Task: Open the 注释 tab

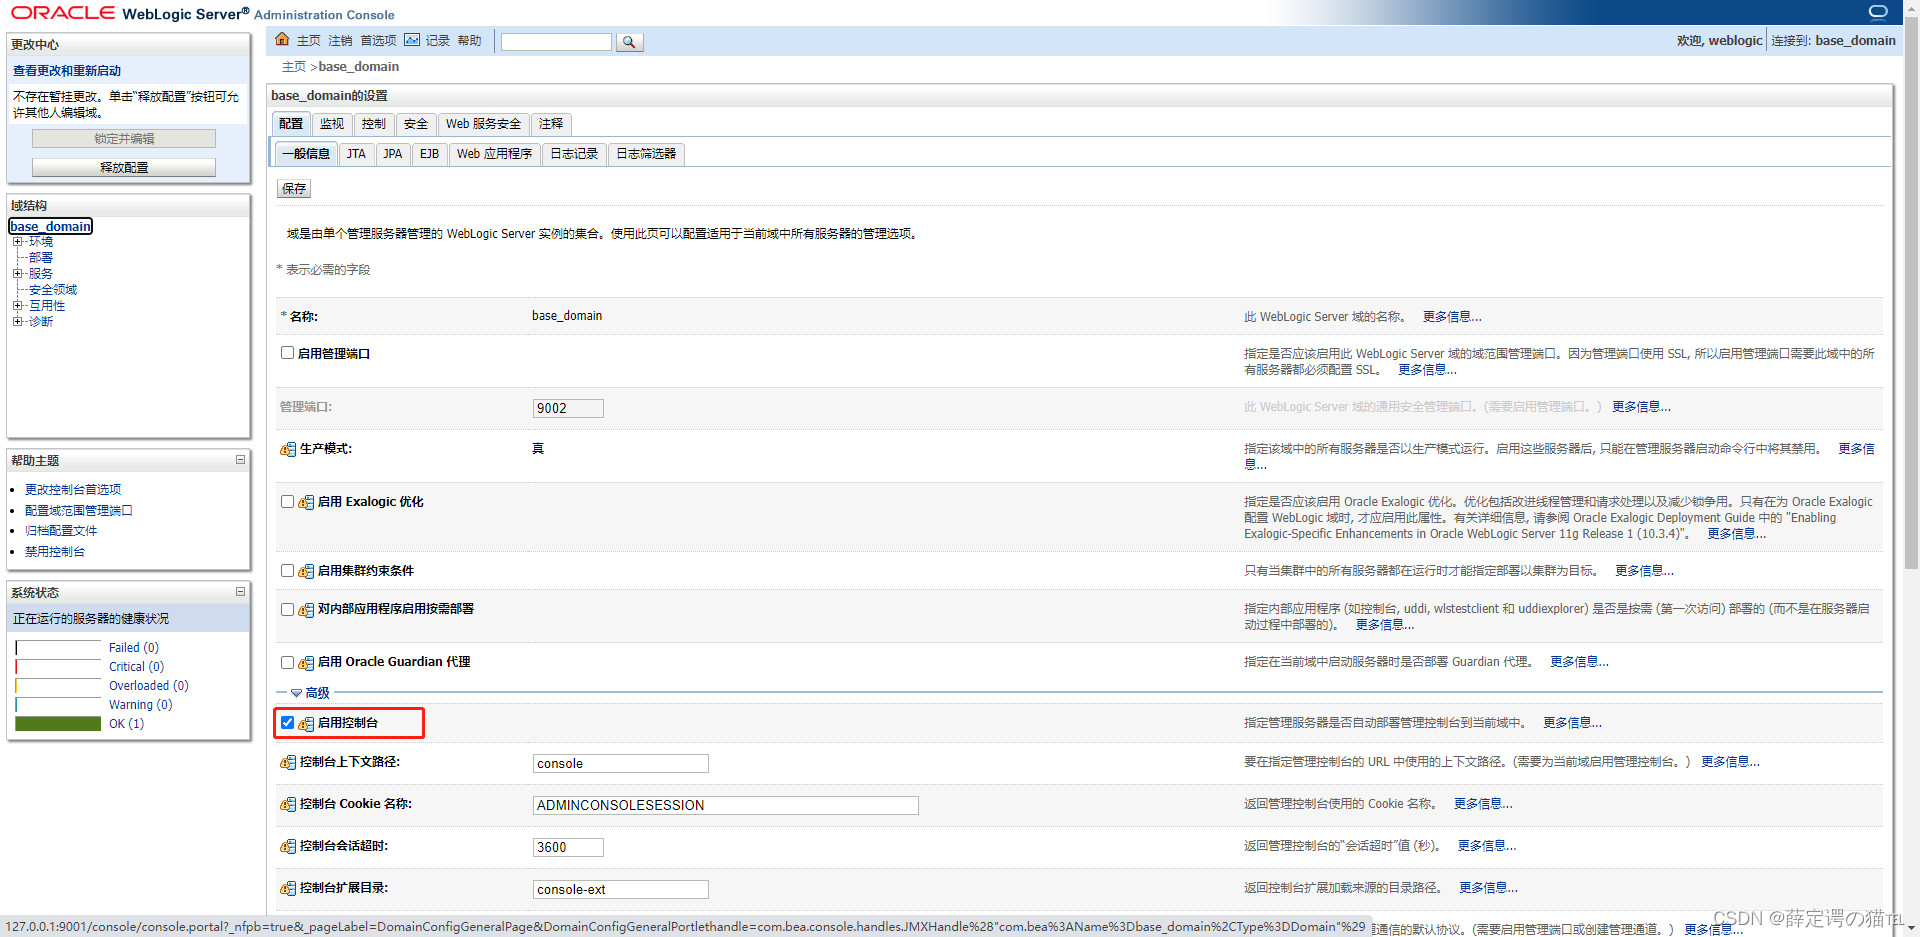Action: (551, 124)
